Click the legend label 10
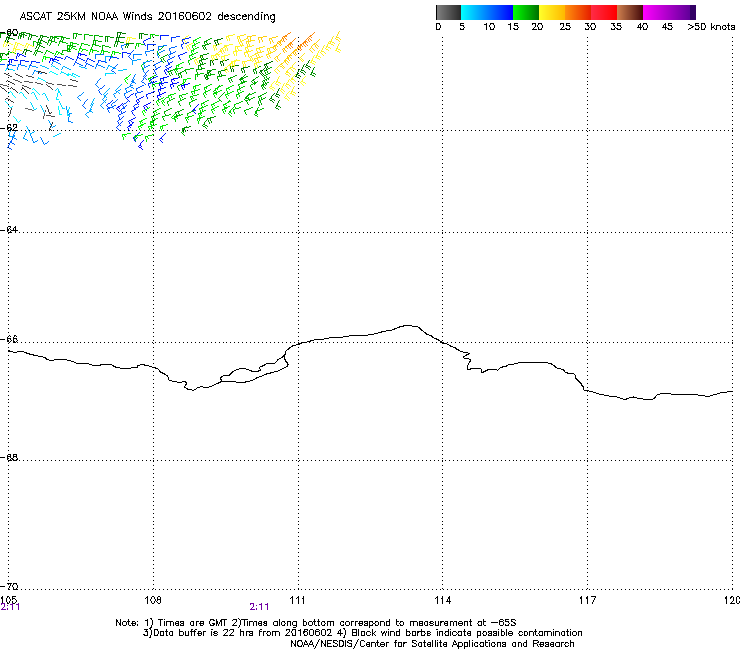 tap(488, 27)
